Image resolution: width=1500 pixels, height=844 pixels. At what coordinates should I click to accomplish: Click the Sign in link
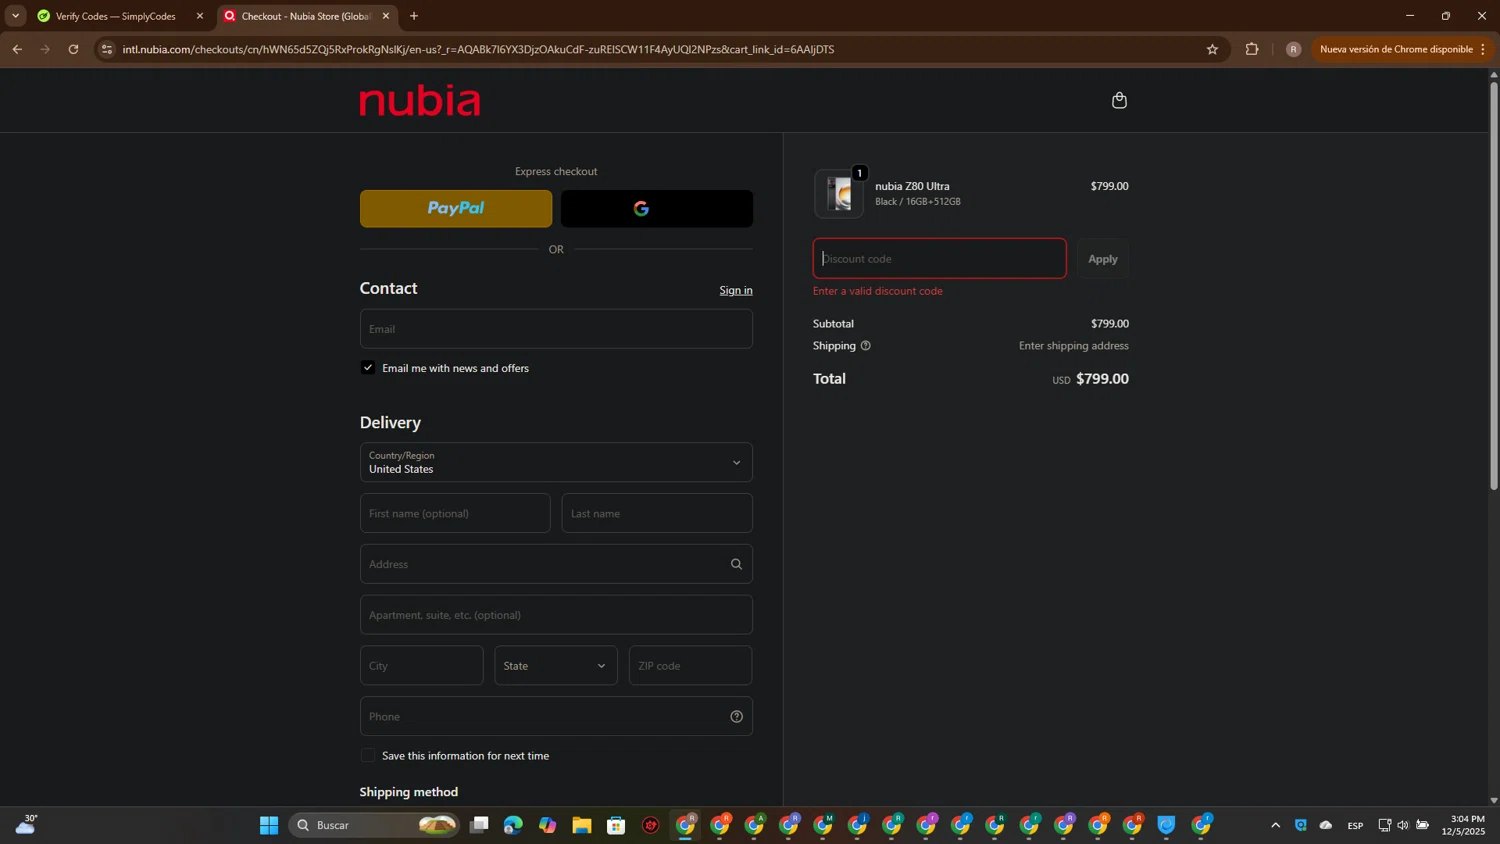(x=736, y=290)
